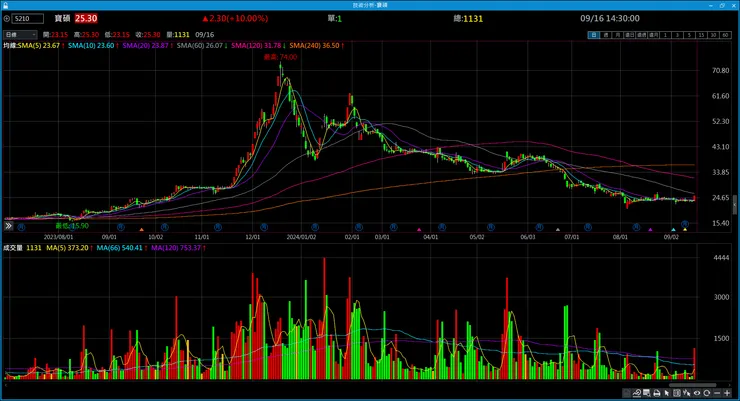
Task: Click the lock icon in bottom toolbar
Action: pos(627,393)
